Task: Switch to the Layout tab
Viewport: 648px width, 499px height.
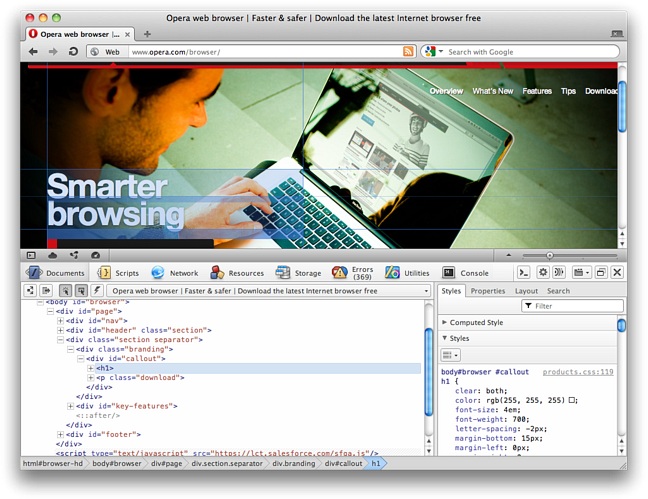Action: pos(526,291)
